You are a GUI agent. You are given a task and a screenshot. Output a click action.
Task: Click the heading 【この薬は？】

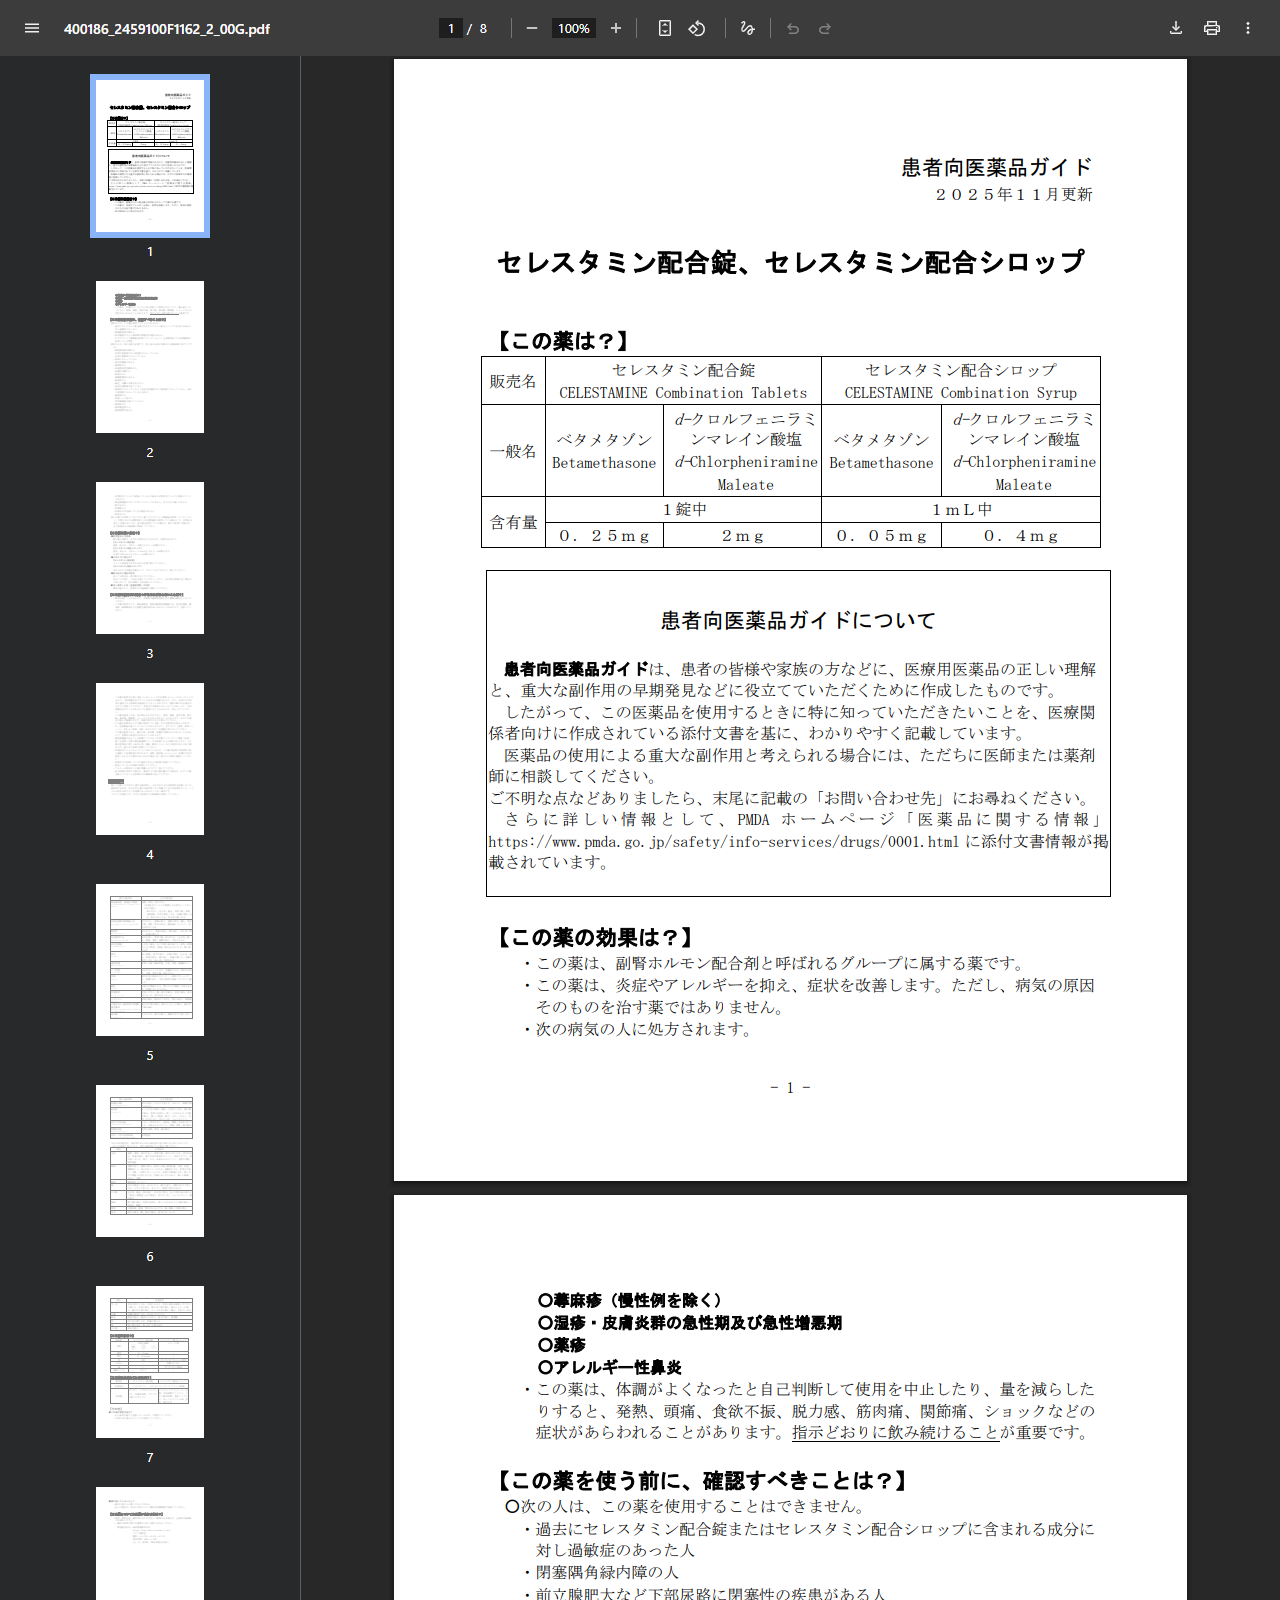coord(563,341)
